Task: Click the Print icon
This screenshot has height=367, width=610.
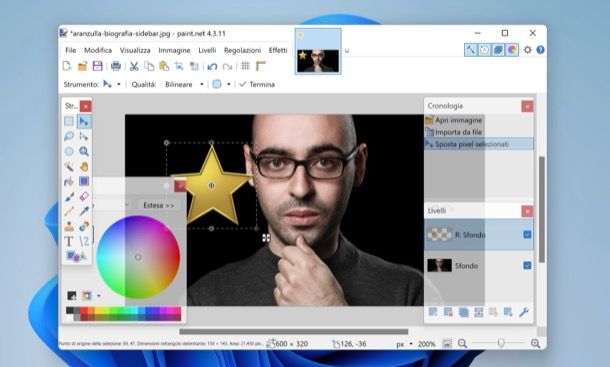Action: 116,66
